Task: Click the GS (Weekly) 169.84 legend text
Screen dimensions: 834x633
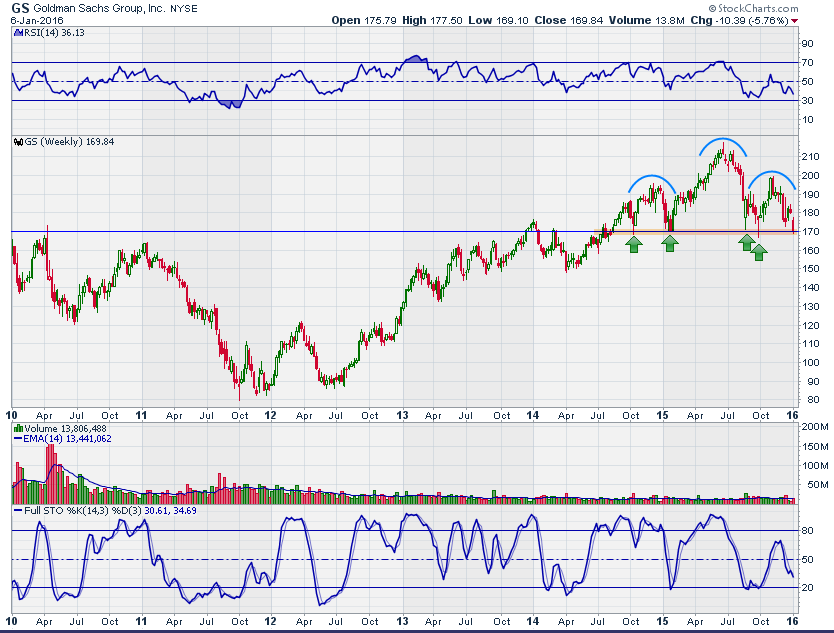Action: (x=69, y=142)
